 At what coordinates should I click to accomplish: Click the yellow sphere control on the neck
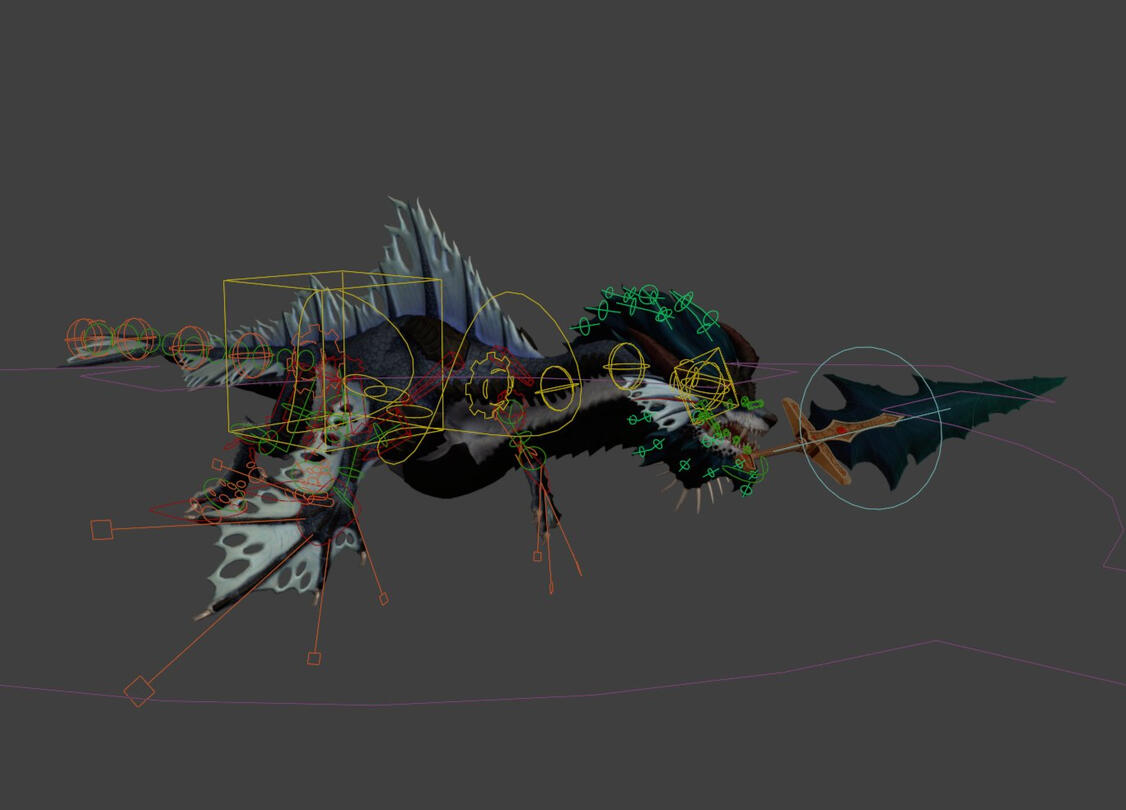(625, 367)
